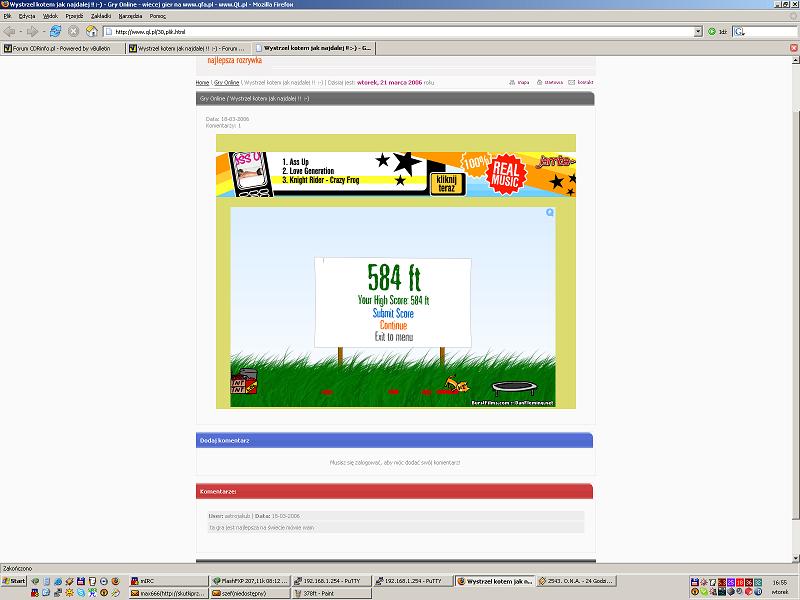Click the Firefox Back arrow button

tap(9, 32)
